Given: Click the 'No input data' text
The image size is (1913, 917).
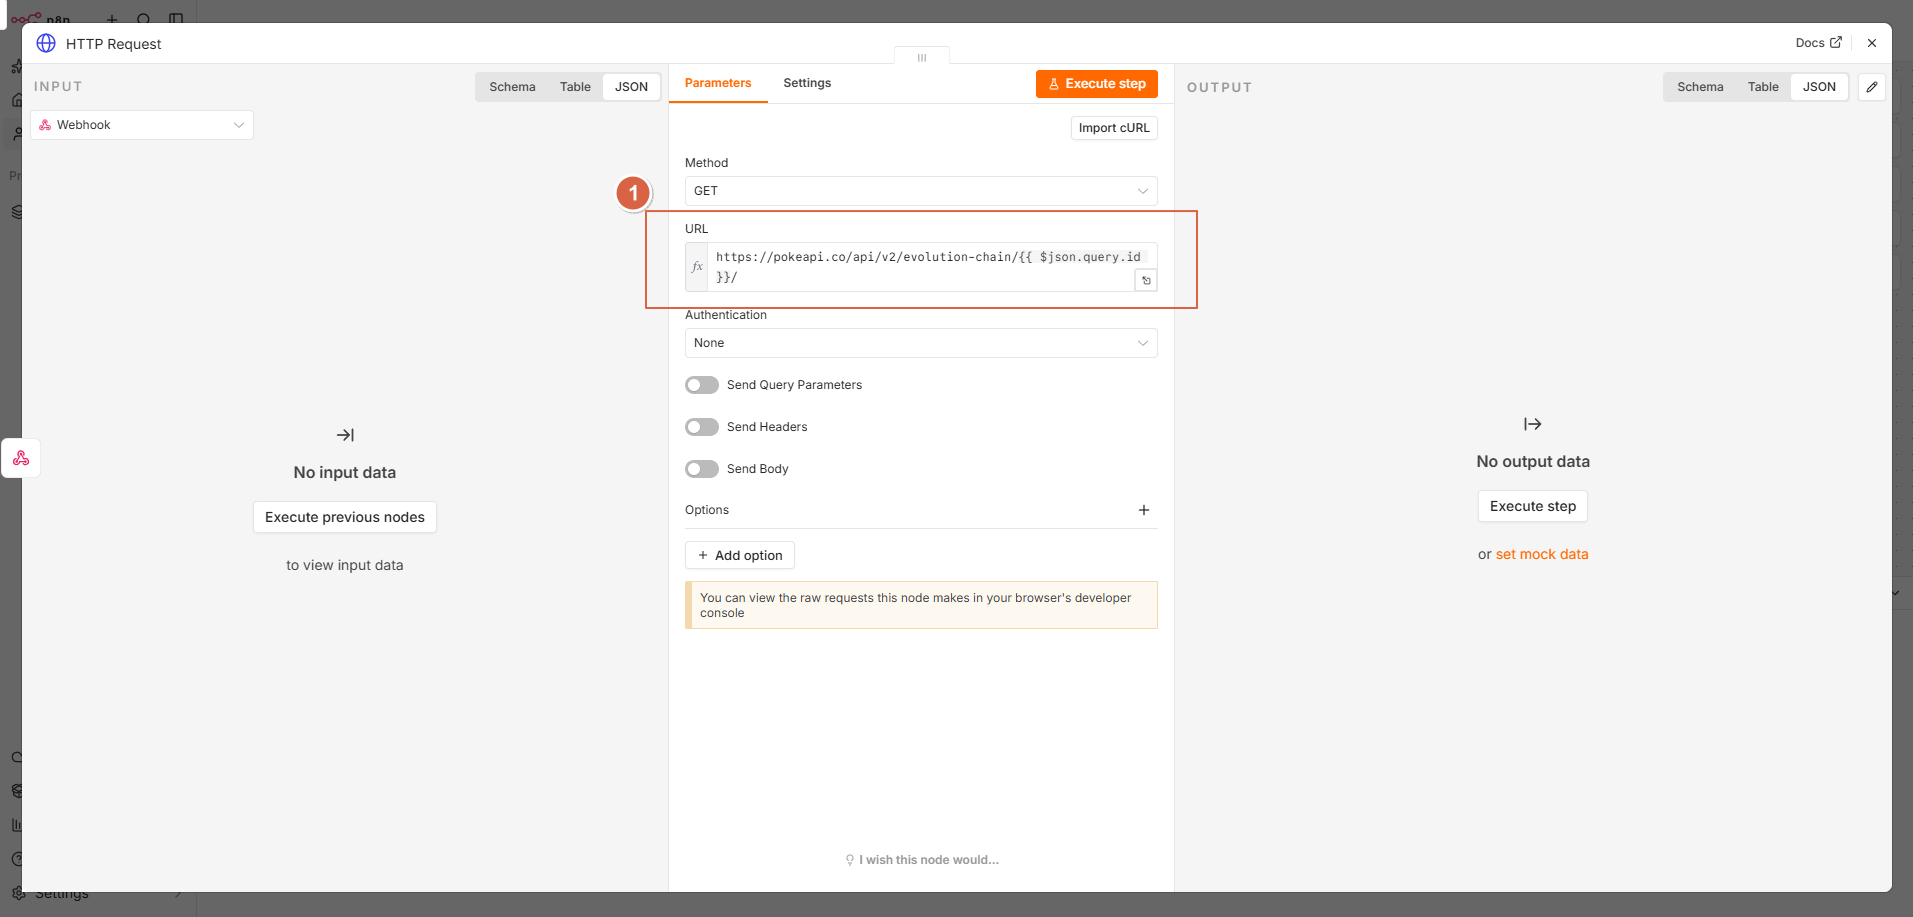Looking at the screenshot, I should pyautogui.click(x=345, y=472).
